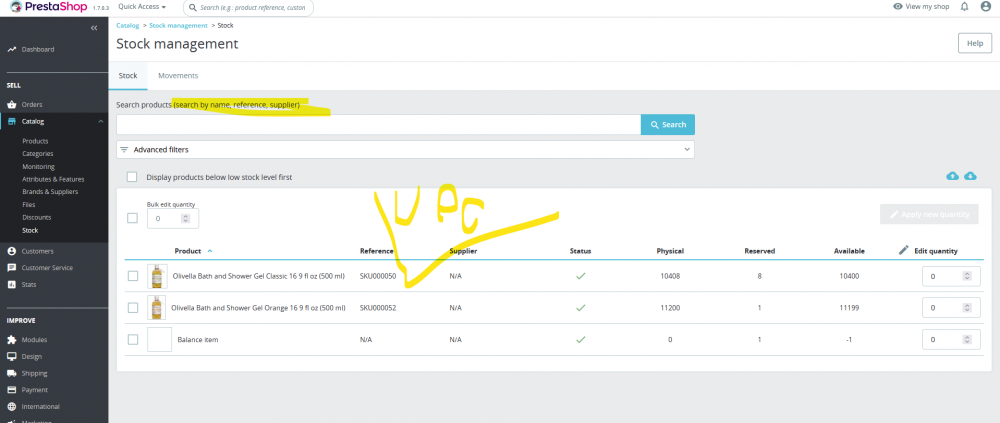The height and width of the screenshot is (423, 1000).
Task: Open Dashboard from the sidebar
Action: (38, 49)
